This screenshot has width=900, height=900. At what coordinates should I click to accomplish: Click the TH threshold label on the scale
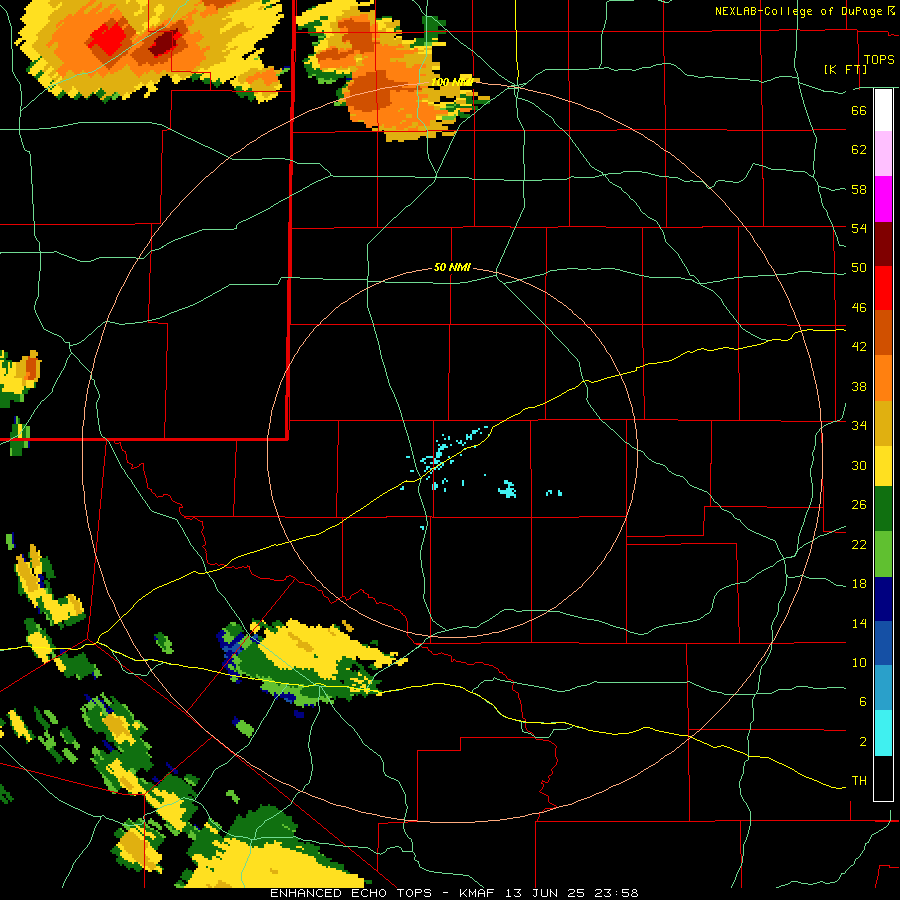[x=859, y=781]
